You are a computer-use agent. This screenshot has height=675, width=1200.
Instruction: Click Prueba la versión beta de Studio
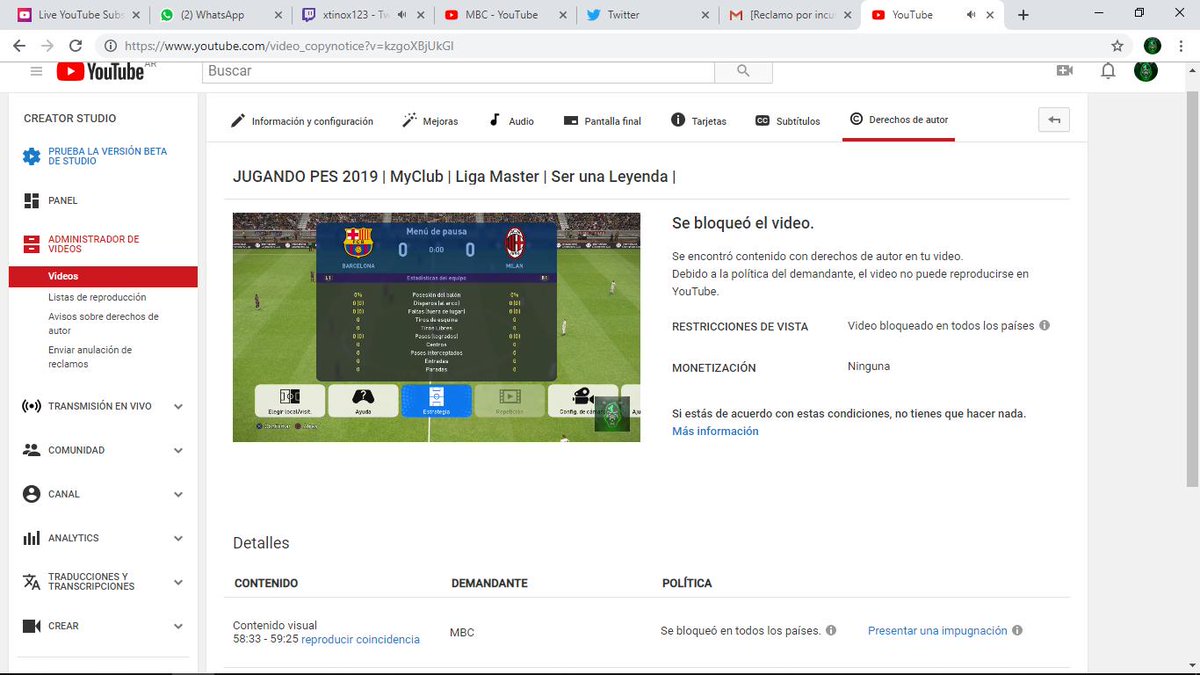coord(107,156)
